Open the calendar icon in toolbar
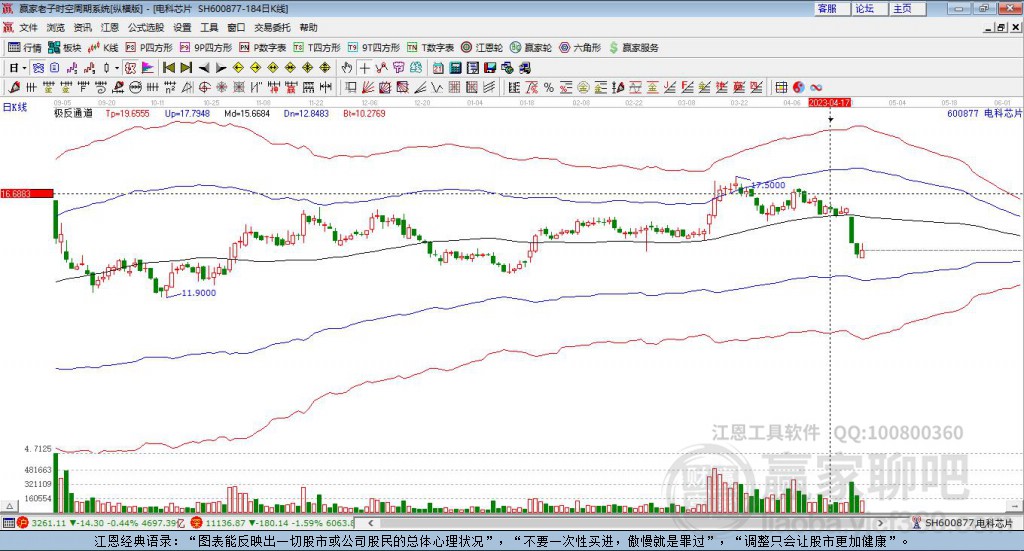Image resolution: width=1024 pixels, height=551 pixels. [x=438, y=68]
